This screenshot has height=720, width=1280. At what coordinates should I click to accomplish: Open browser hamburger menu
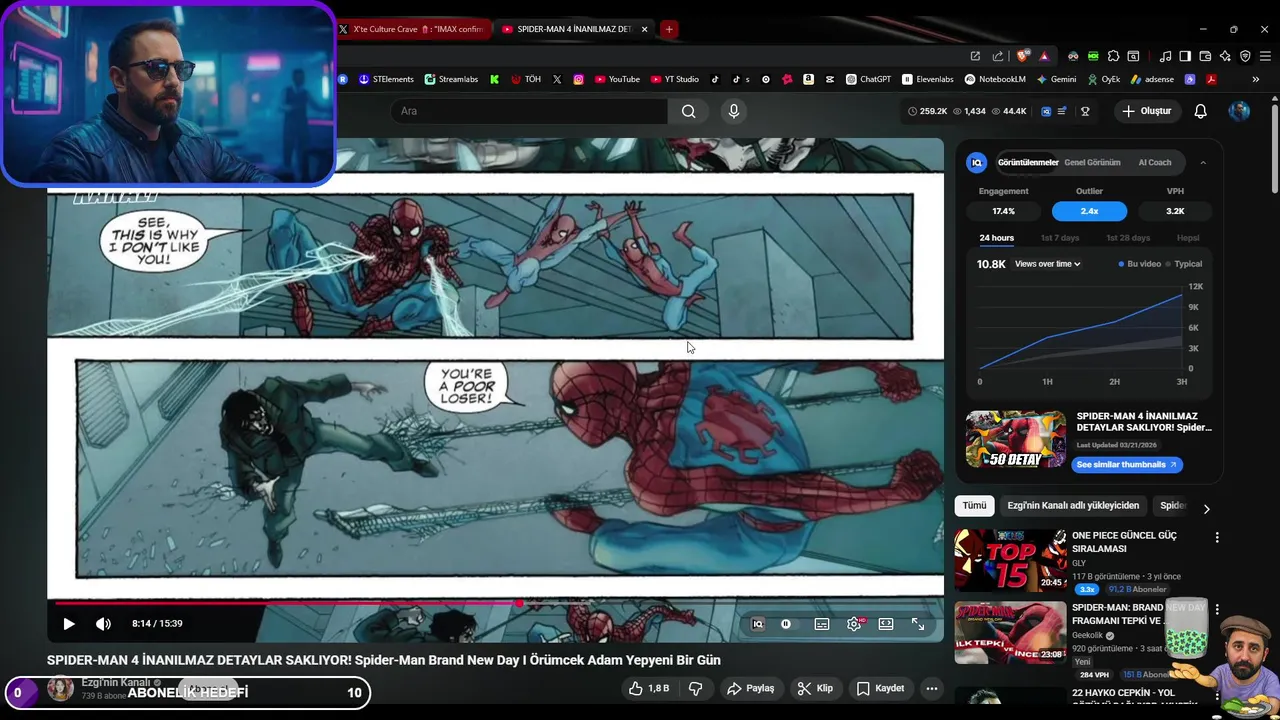click(x=1265, y=56)
